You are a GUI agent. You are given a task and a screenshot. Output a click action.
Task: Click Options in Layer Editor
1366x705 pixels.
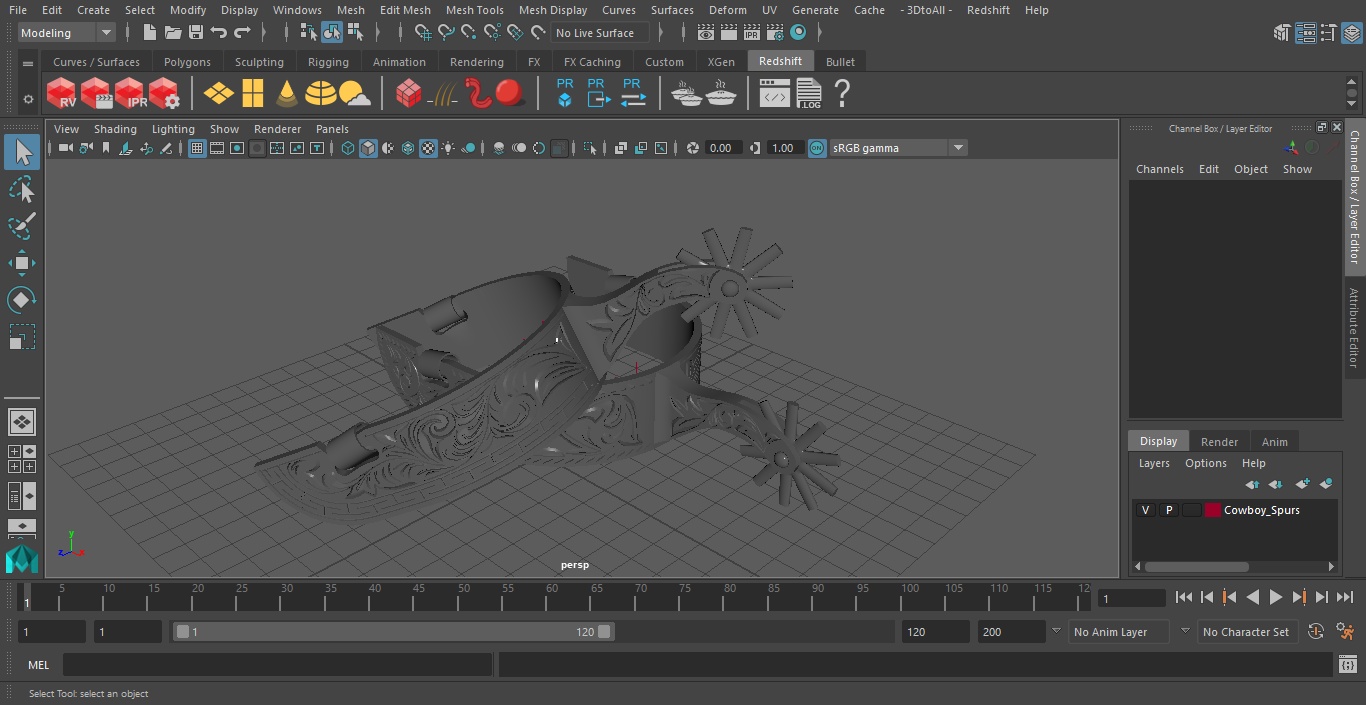pos(1205,463)
